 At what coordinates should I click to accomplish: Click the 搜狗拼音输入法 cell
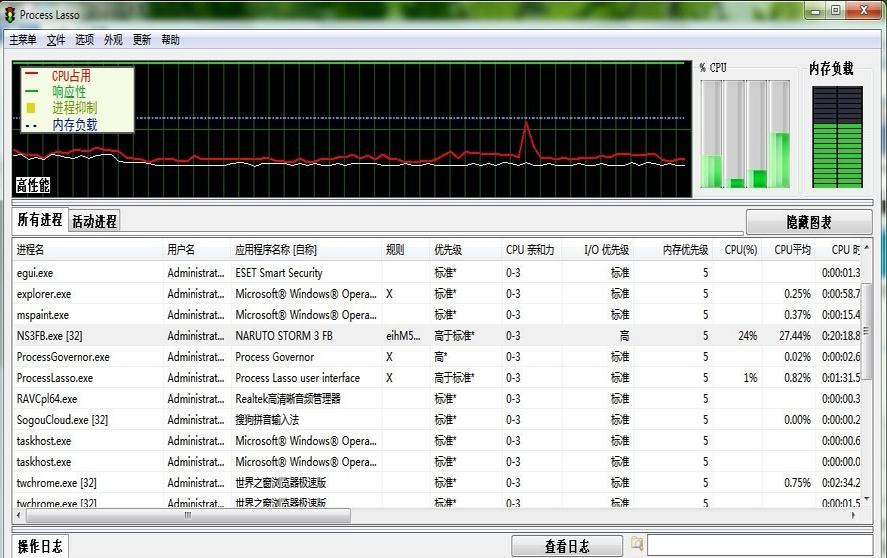tap(267, 419)
